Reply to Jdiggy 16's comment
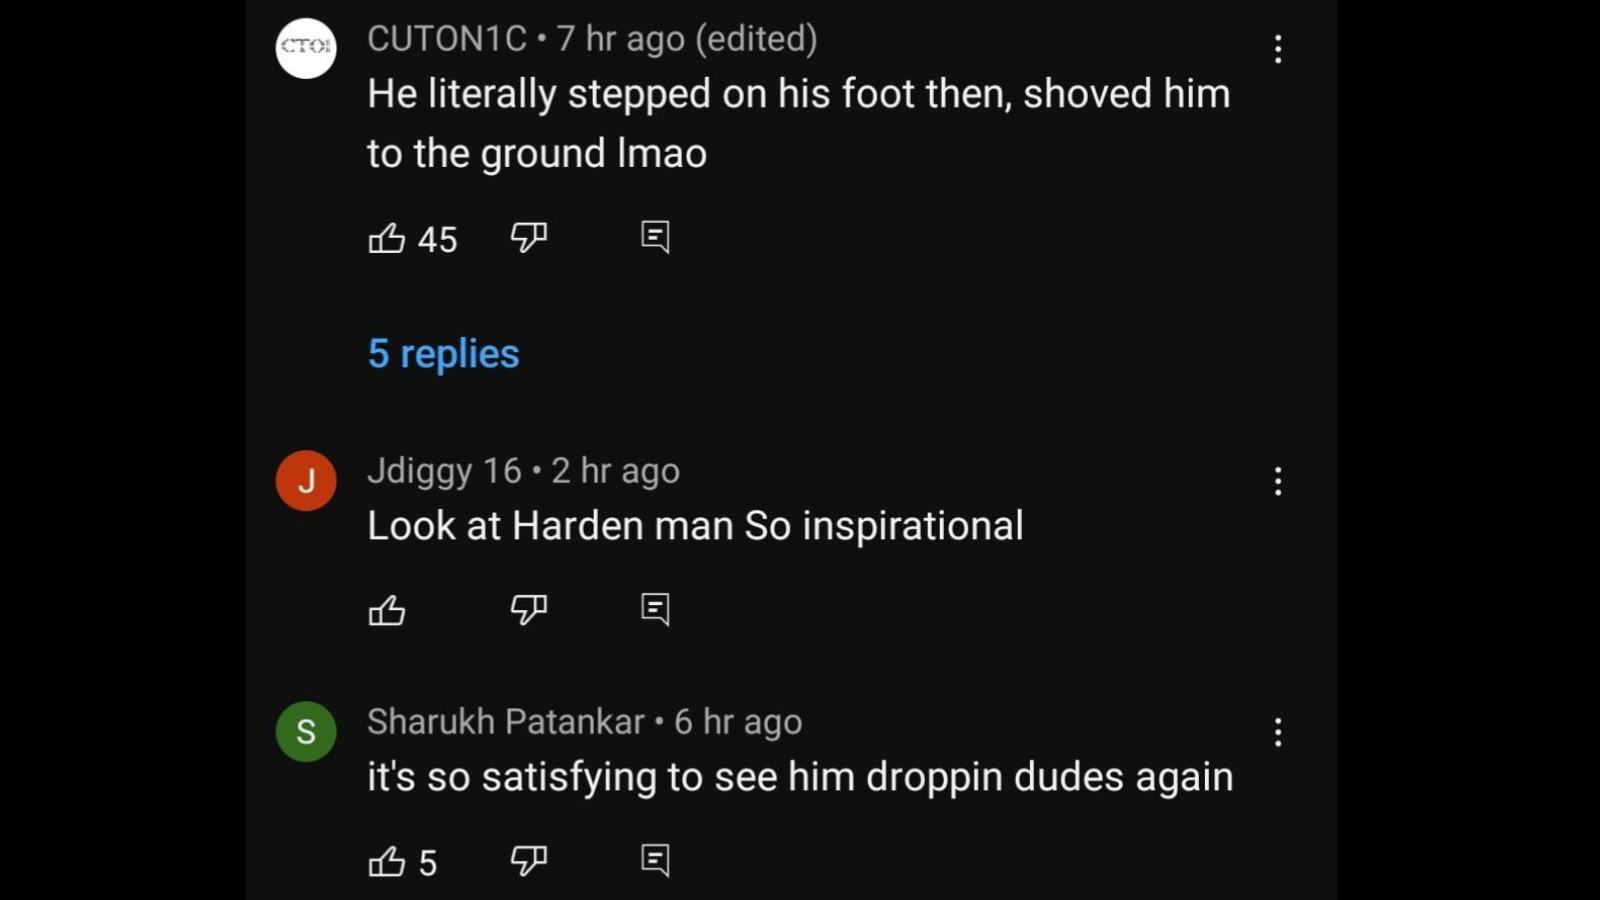Screen dimensions: 1600x900 click(x=655, y=609)
